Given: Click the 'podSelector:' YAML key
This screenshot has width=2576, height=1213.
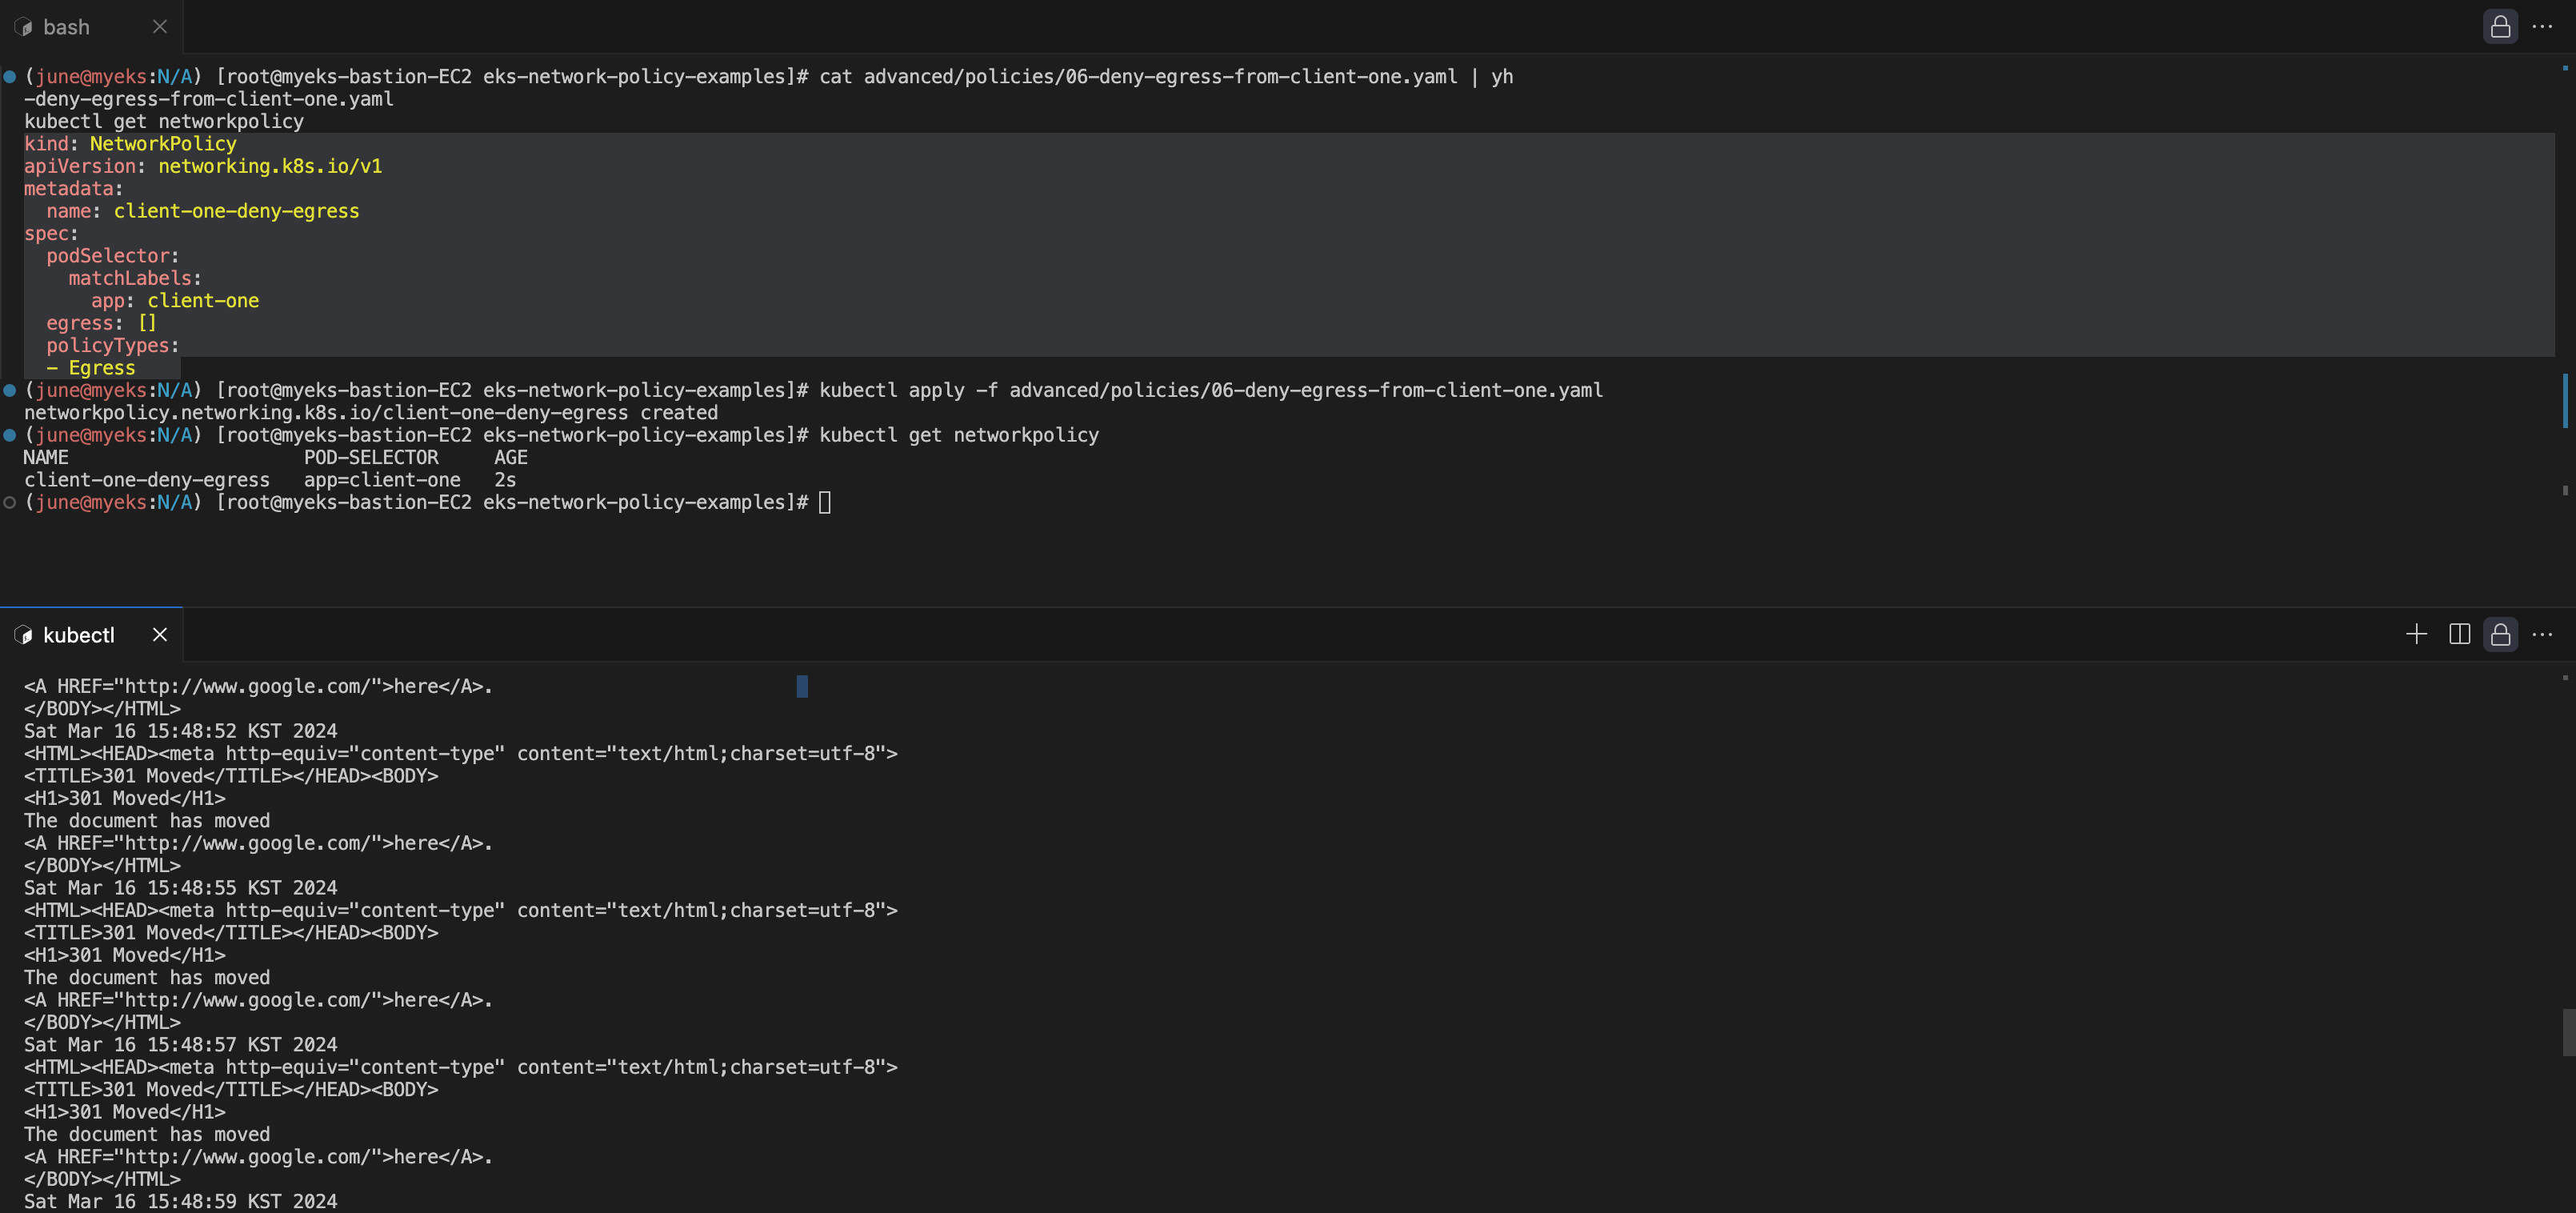Looking at the screenshot, I should (x=113, y=256).
